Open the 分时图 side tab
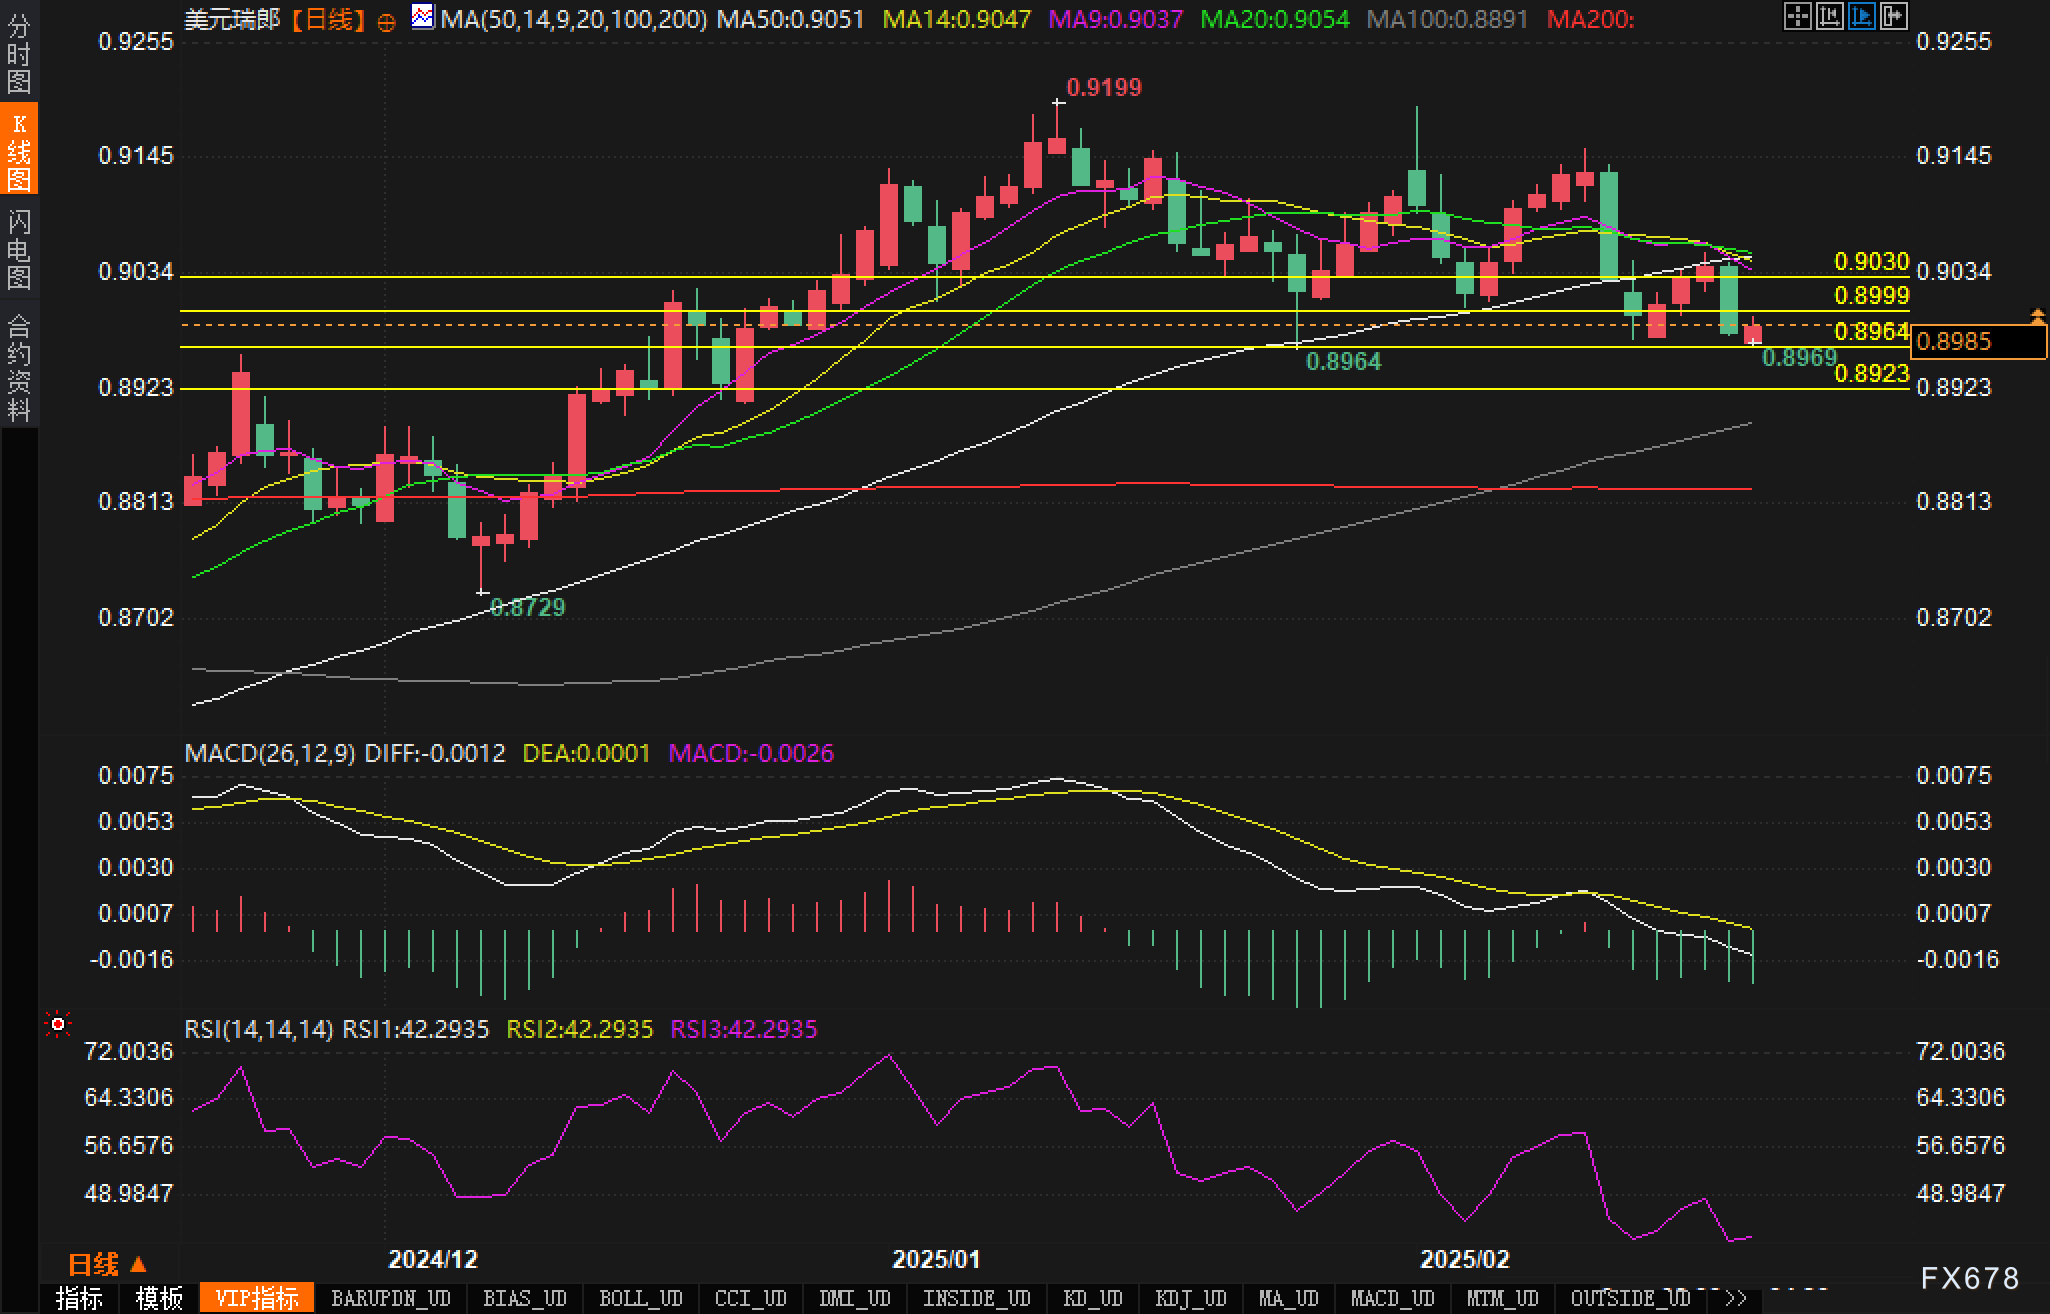Screen dimensions: 2050x1314 click(18, 55)
